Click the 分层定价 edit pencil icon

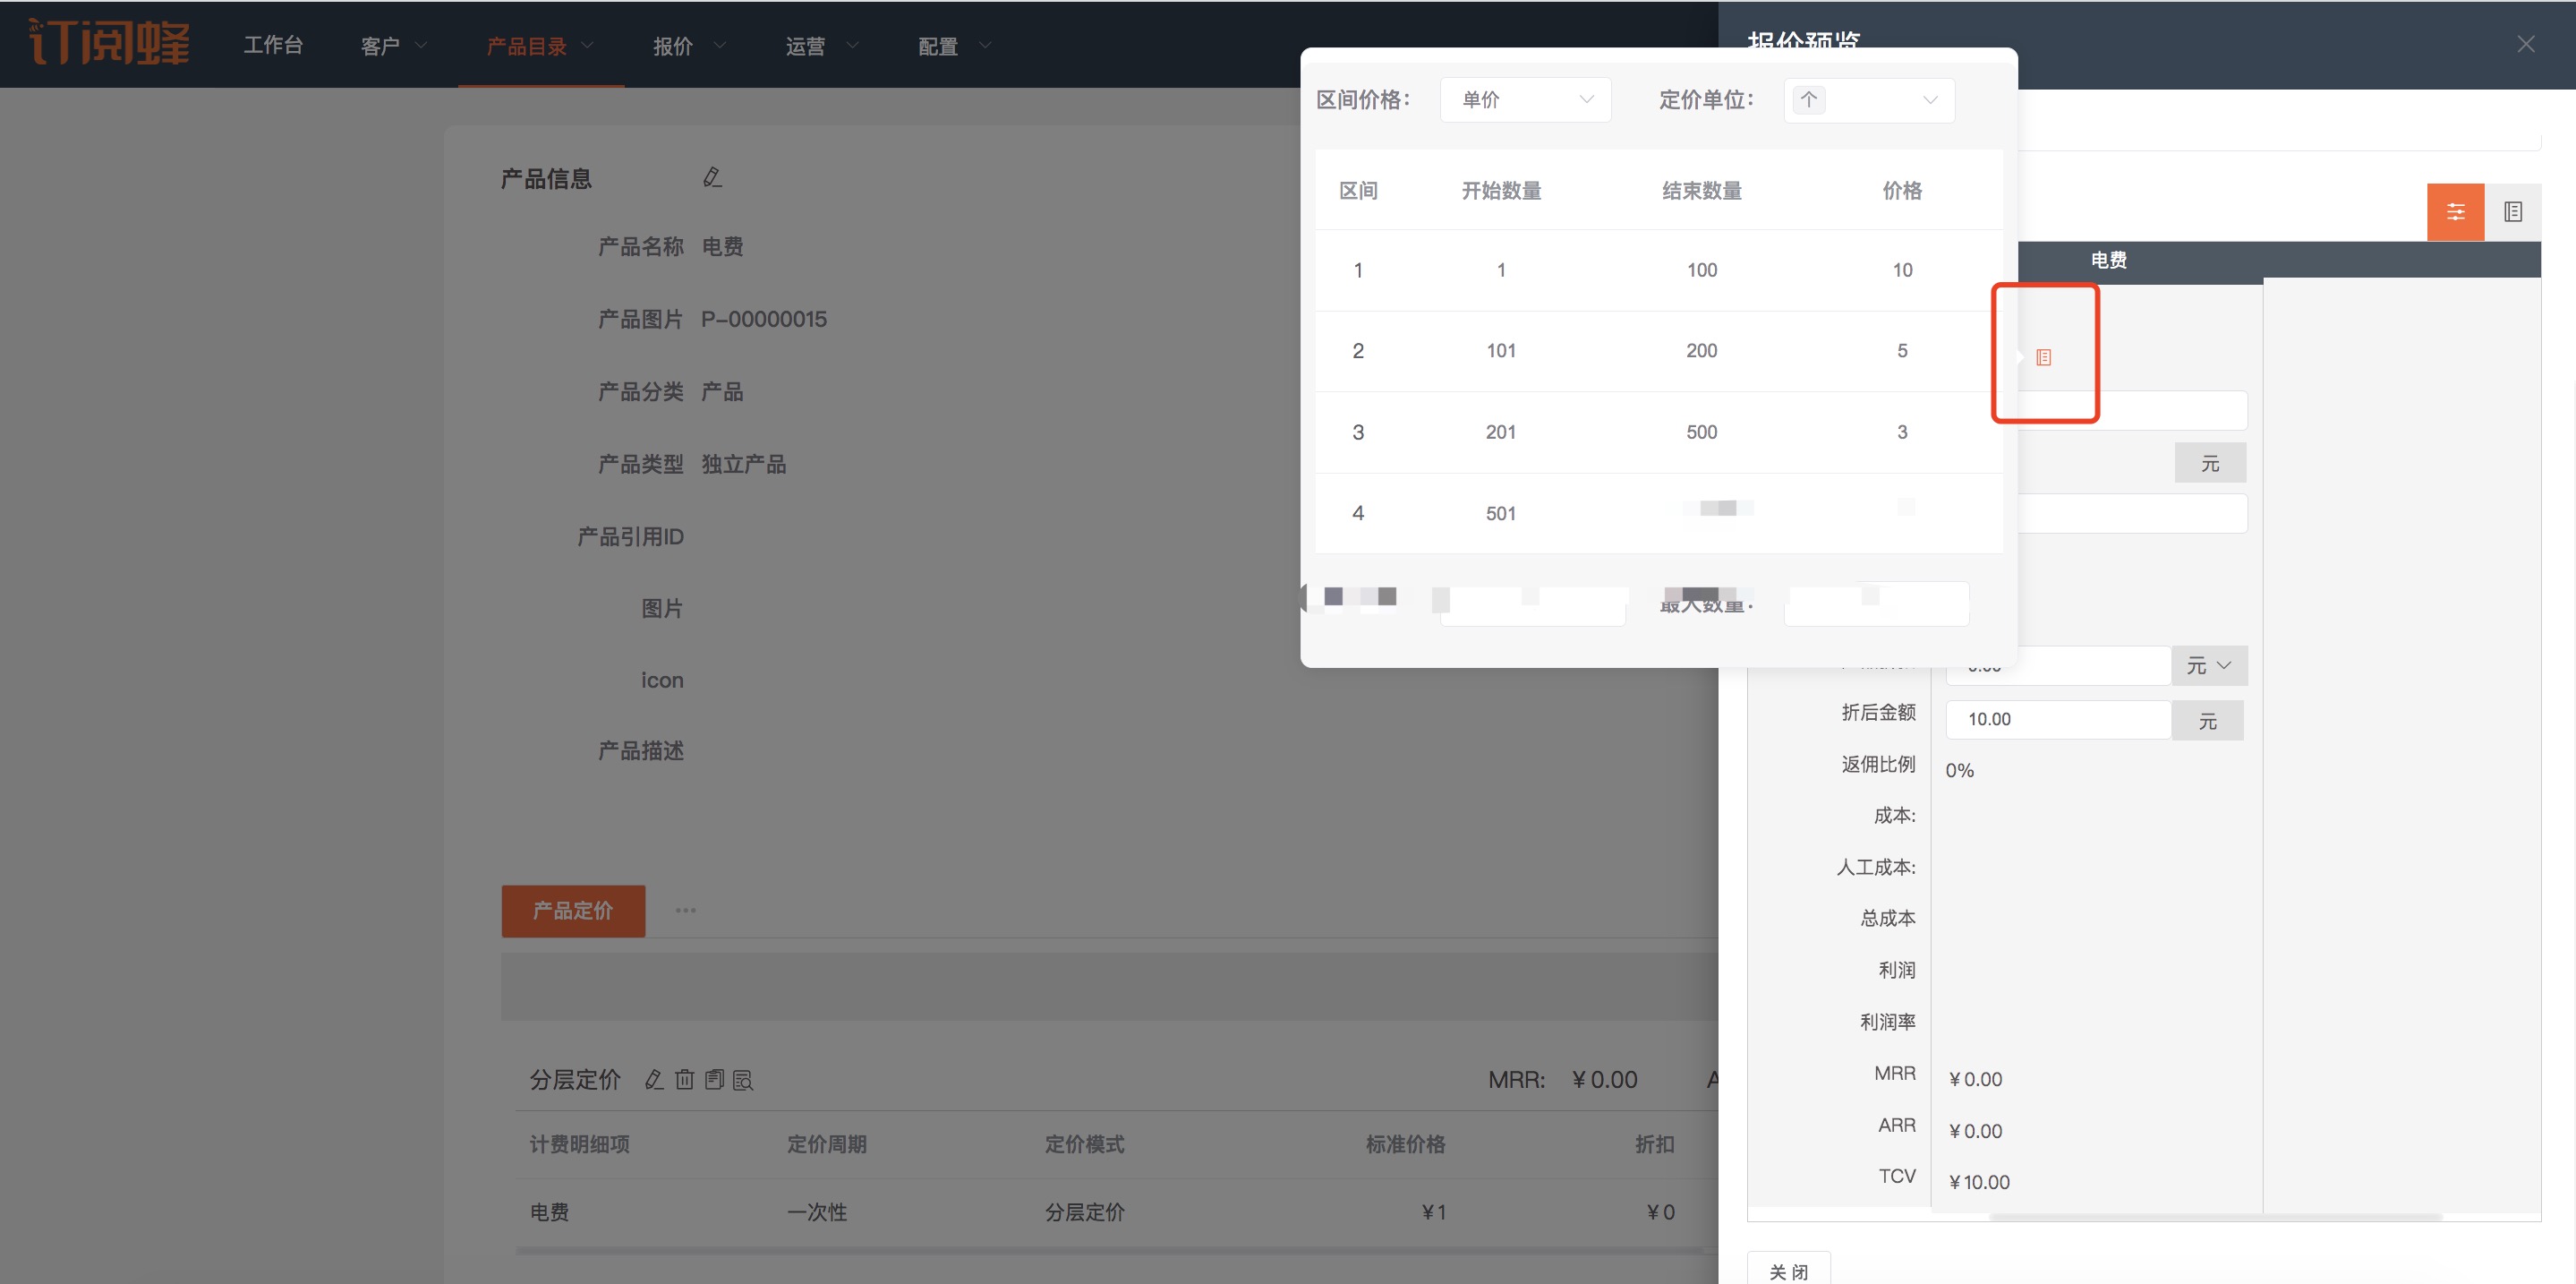pos(654,1080)
